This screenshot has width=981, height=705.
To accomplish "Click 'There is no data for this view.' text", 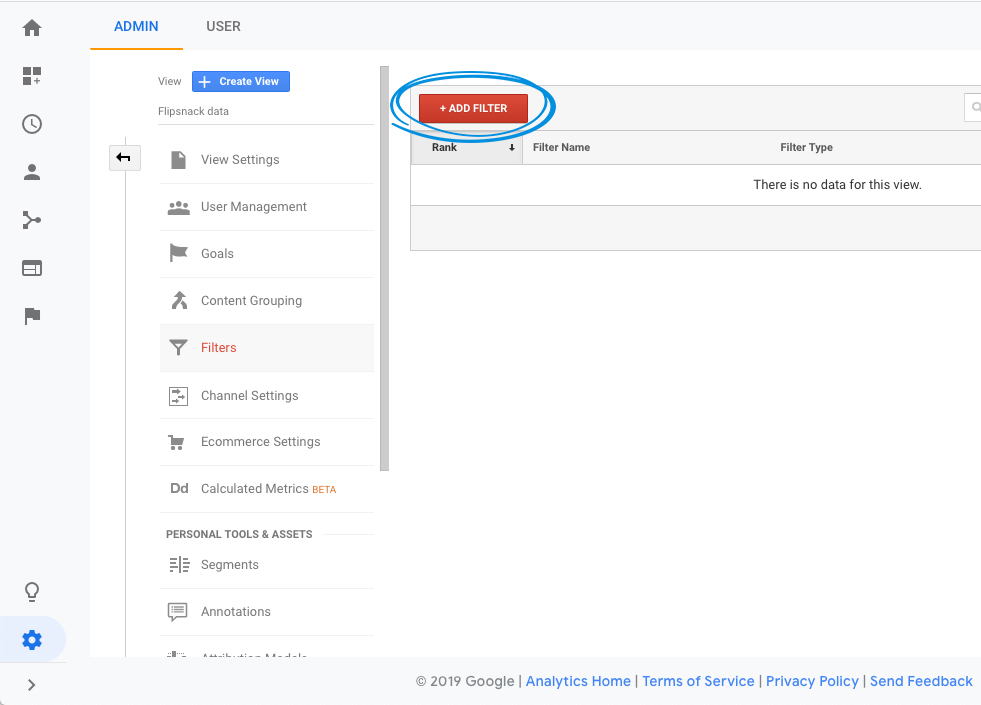I will click(x=837, y=185).
